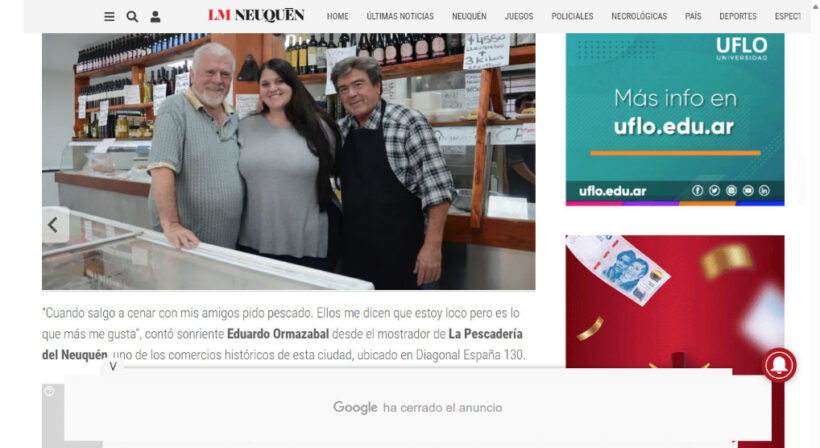This screenshot has width=820, height=448.
Task: Click the UFLO ad YouTube icon
Action: 748,191
